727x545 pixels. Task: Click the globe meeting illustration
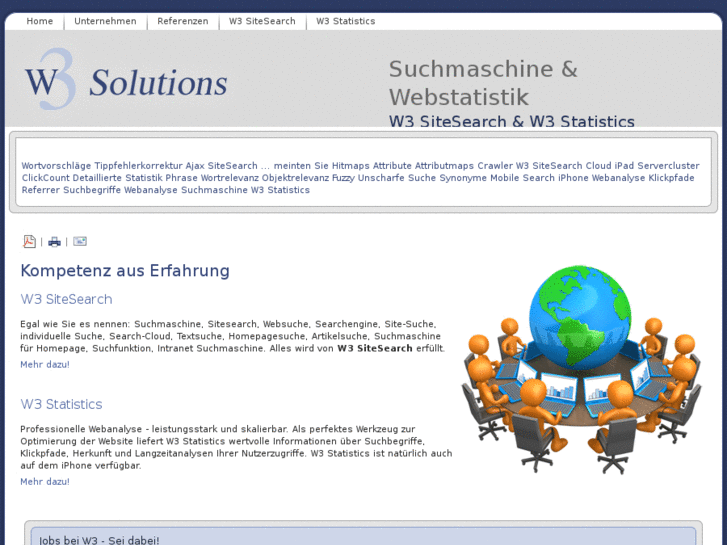tap(581, 369)
